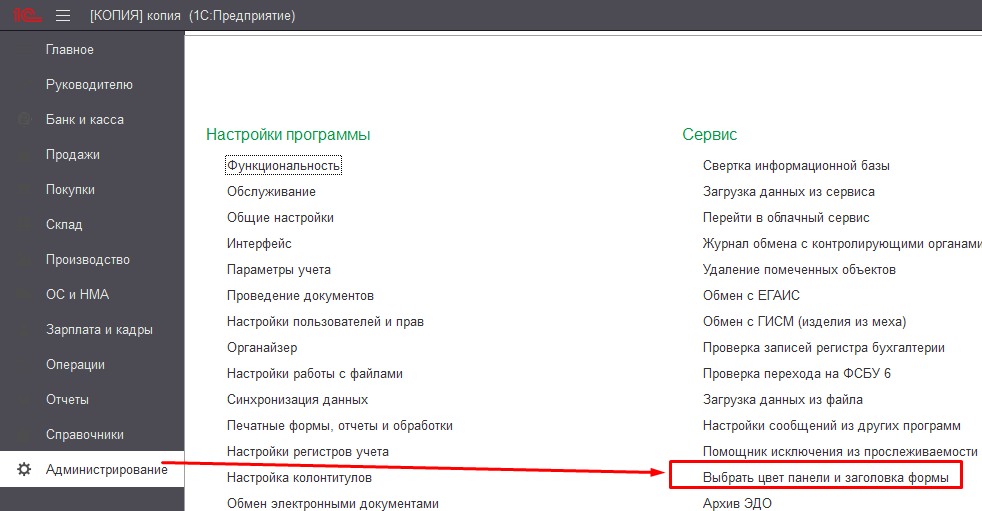Open the Главное section
Image resolution: width=982 pixels, height=511 pixels.
(x=69, y=50)
